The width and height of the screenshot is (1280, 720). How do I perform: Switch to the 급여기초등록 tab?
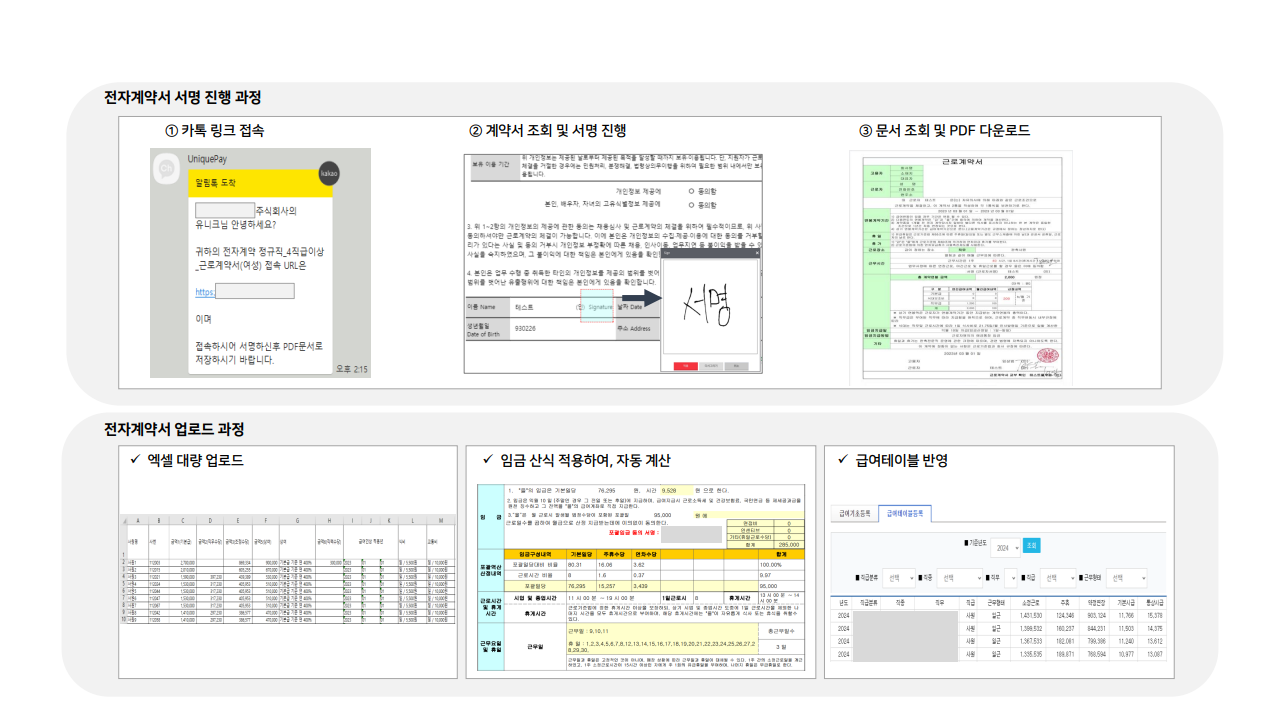coord(855,513)
